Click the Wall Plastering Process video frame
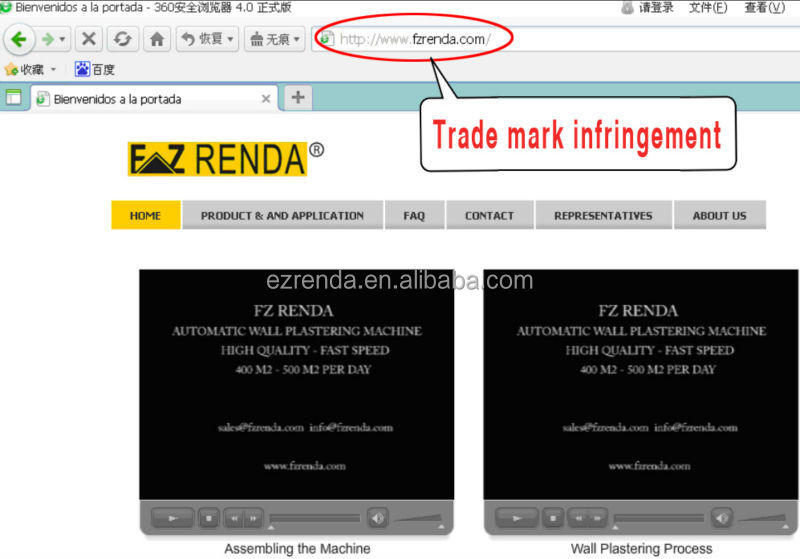The height and width of the screenshot is (559, 800). (641, 385)
